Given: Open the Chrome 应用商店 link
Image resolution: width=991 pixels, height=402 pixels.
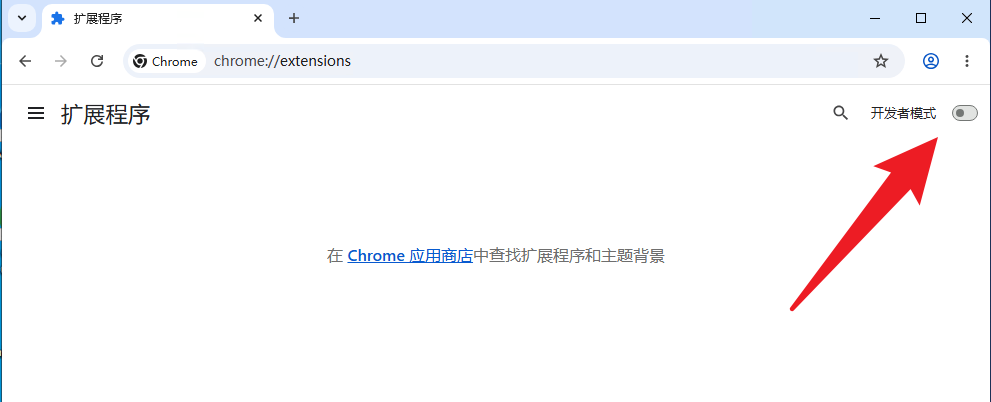Looking at the screenshot, I should pyautogui.click(x=410, y=256).
